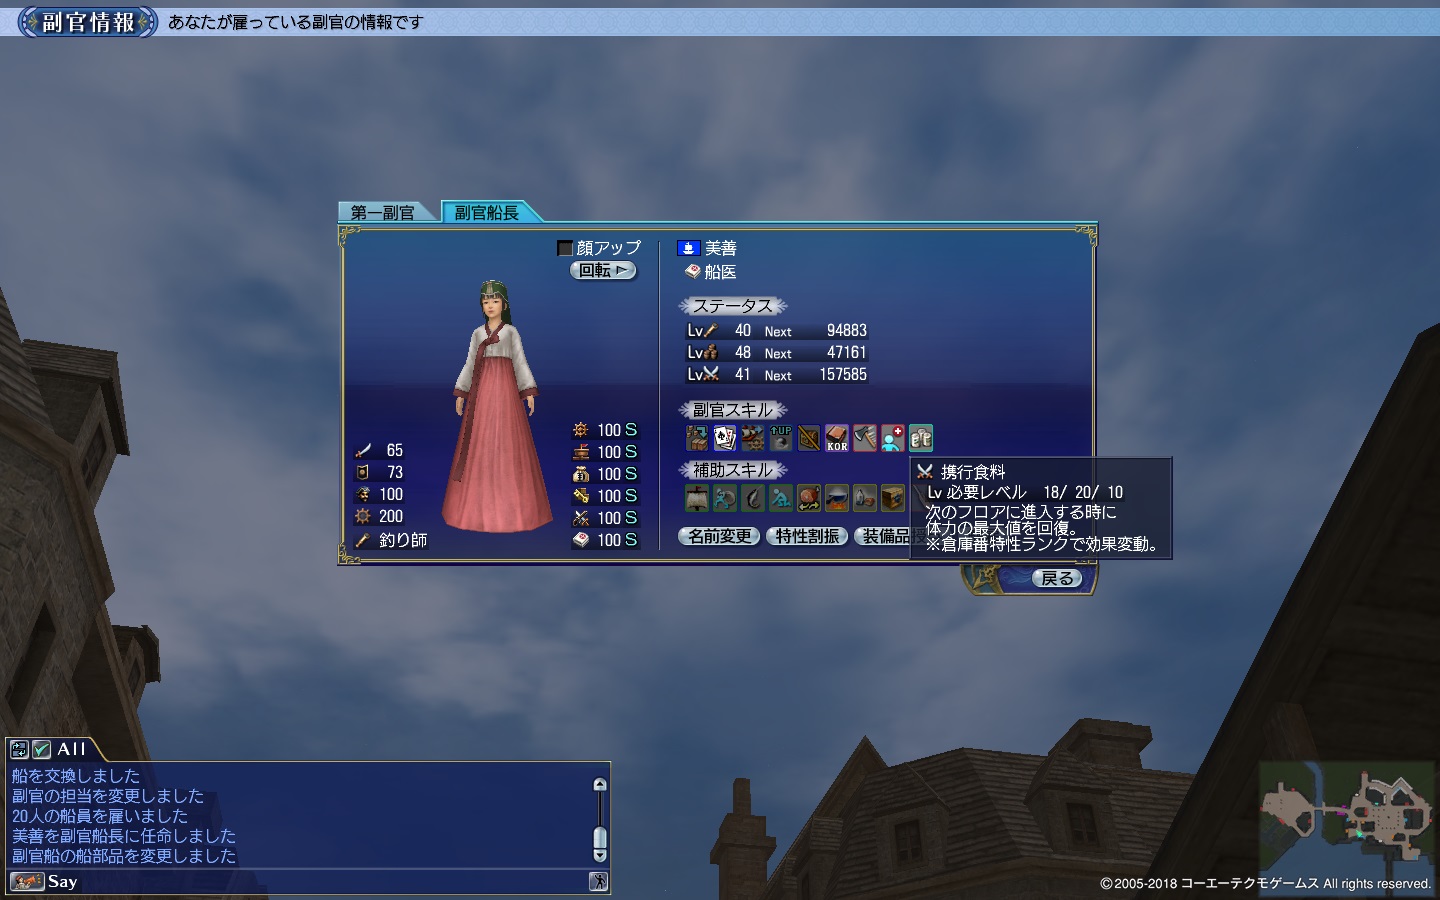Click the canned provisions skill icon
The image size is (1440, 900).
click(921, 438)
